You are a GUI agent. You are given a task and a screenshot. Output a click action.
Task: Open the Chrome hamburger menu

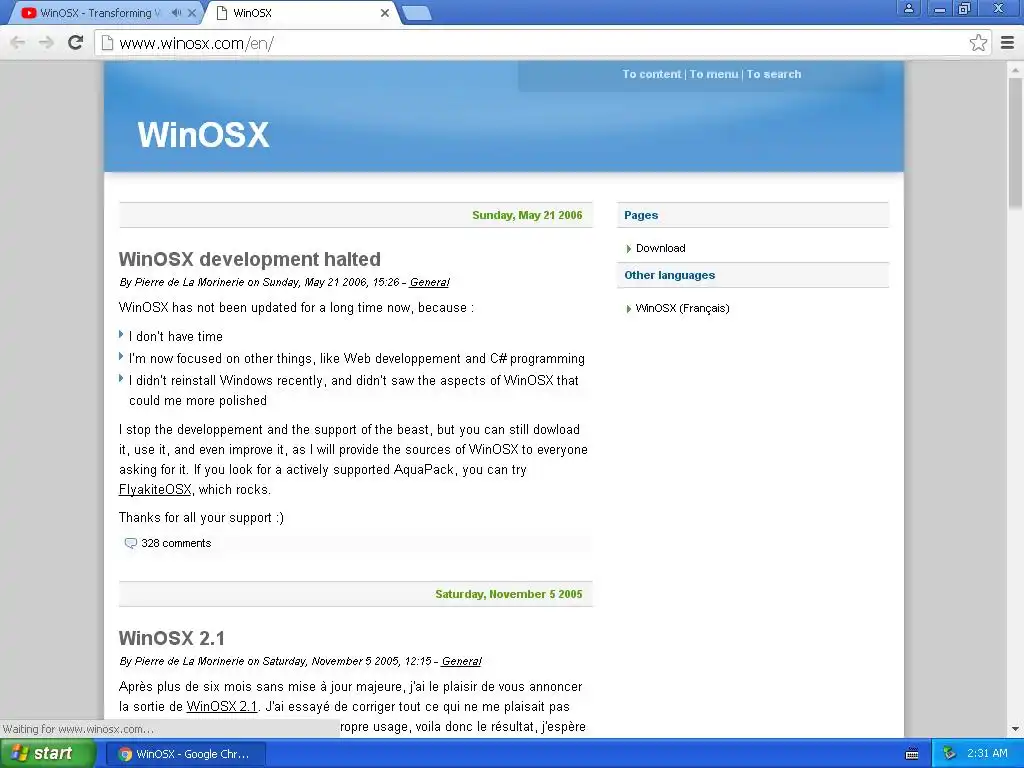(x=1008, y=43)
